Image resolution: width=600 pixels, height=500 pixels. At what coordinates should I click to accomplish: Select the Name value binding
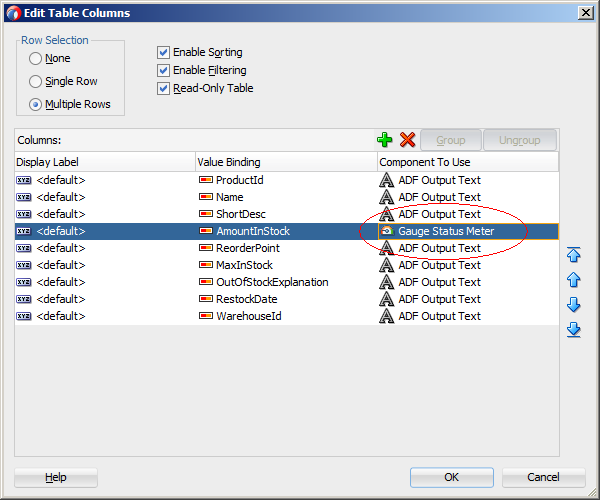click(x=230, y=197)
